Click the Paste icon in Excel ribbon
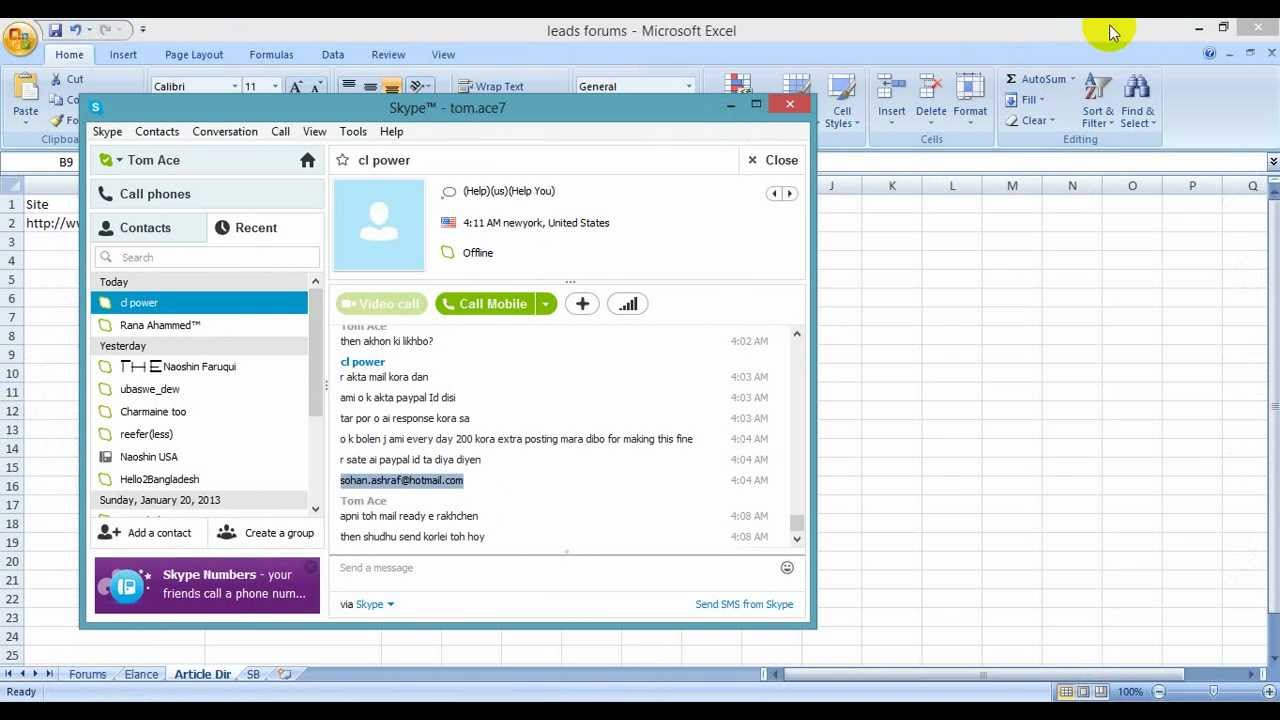 pyautogui.click(x=26, y=88)
